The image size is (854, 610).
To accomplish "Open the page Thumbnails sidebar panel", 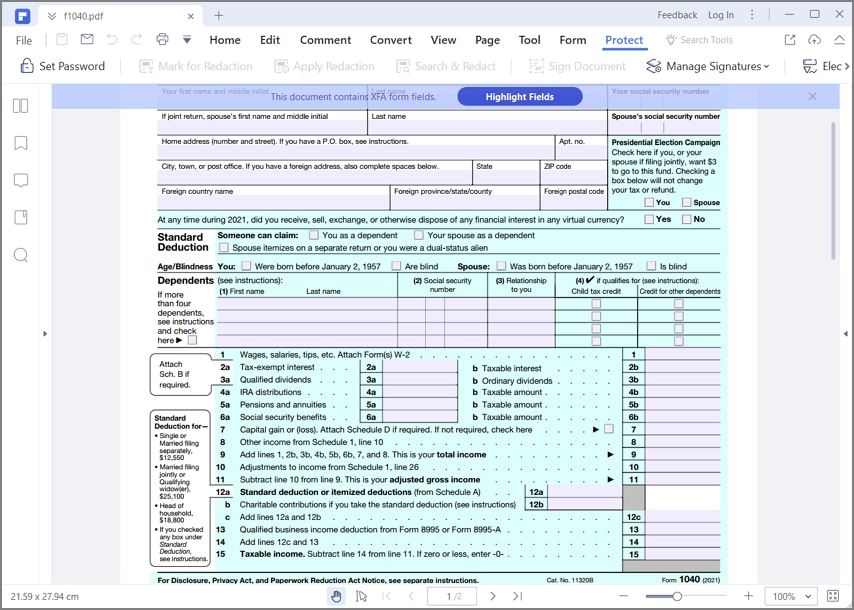I will pyautogui.click(x=21, y=105).
